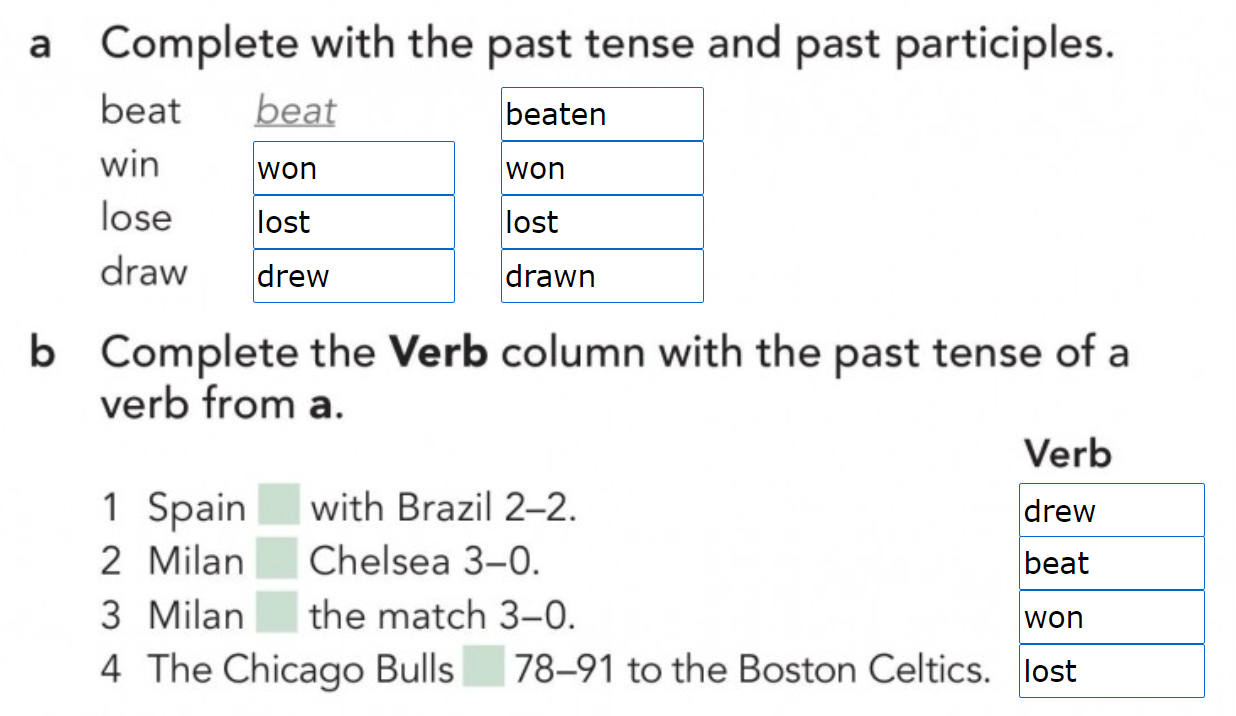Click the Verb field for the Spain–Brazil sentence
This screenshot has height=716, width=1236.
(1111, 510)
